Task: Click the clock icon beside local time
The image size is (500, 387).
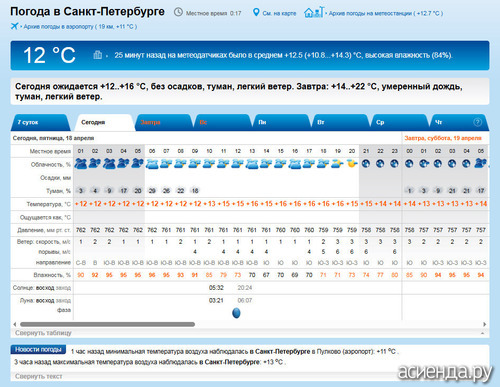Action: point(178,13)
